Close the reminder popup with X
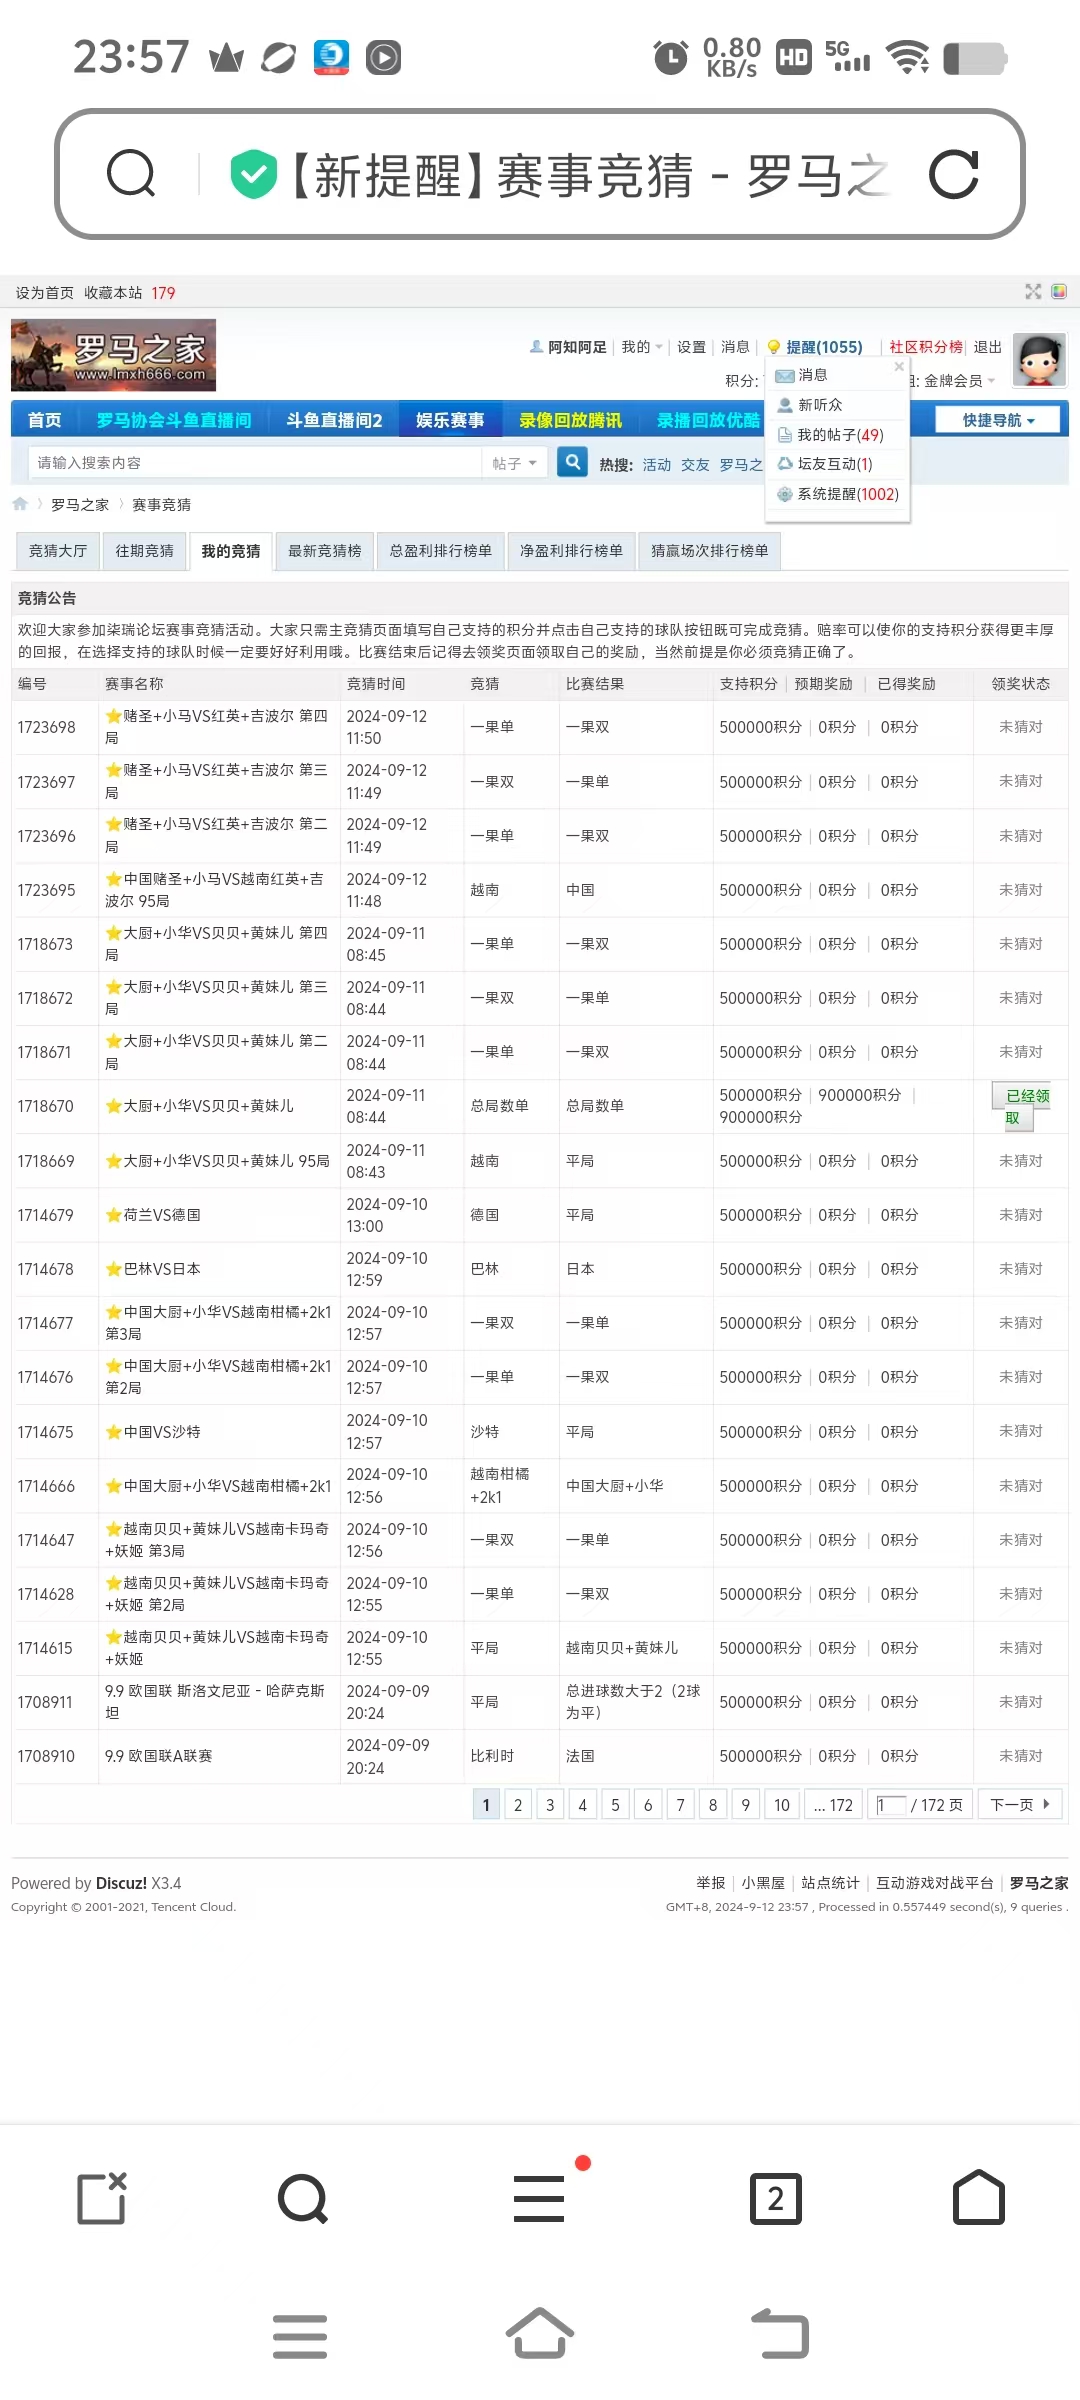The height and width of the screenshot is (2400, 1080). tap(898, 367)
